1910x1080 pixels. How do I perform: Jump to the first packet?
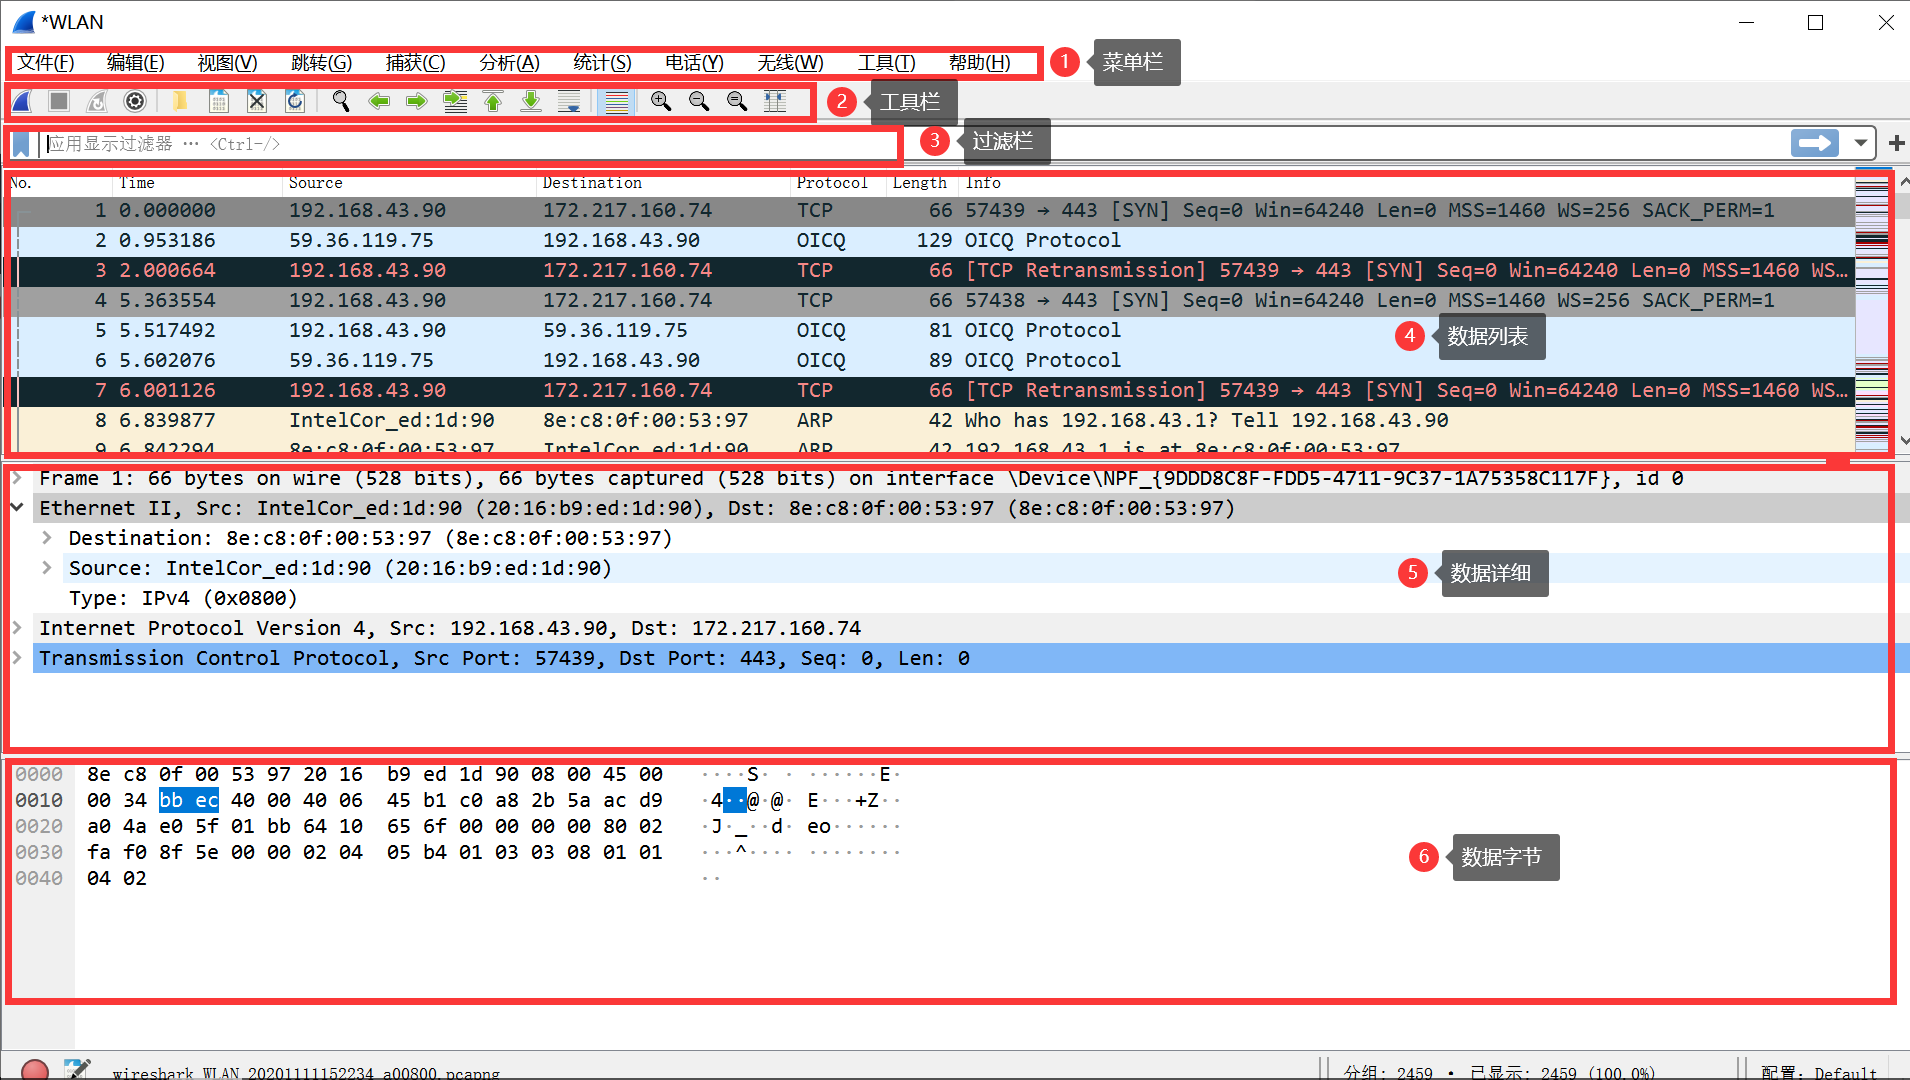493,101
